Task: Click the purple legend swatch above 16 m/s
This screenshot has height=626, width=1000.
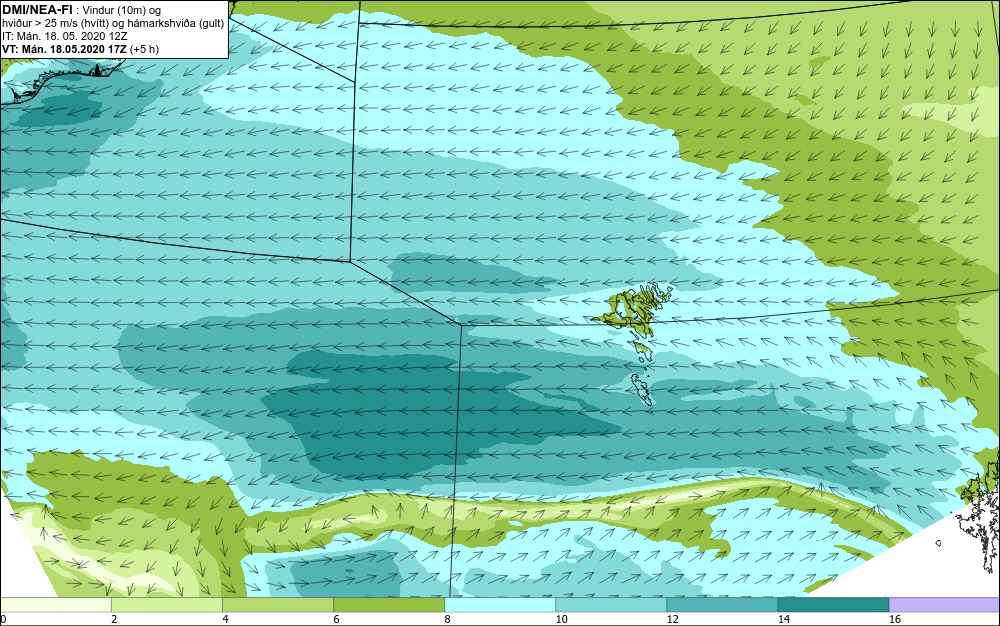Action: [945, 604]
